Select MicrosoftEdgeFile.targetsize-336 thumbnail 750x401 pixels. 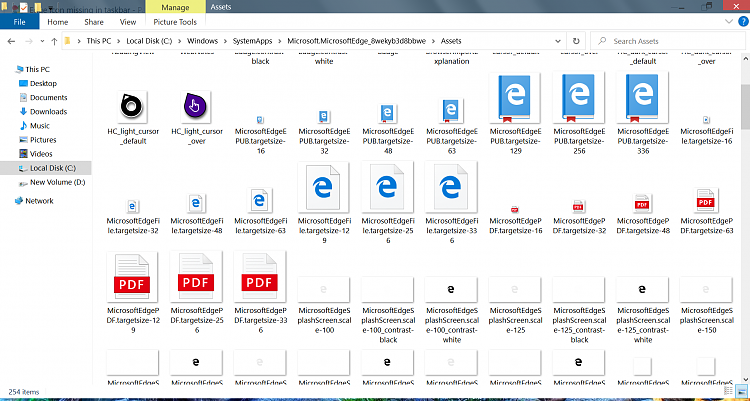tap(451, 187)
